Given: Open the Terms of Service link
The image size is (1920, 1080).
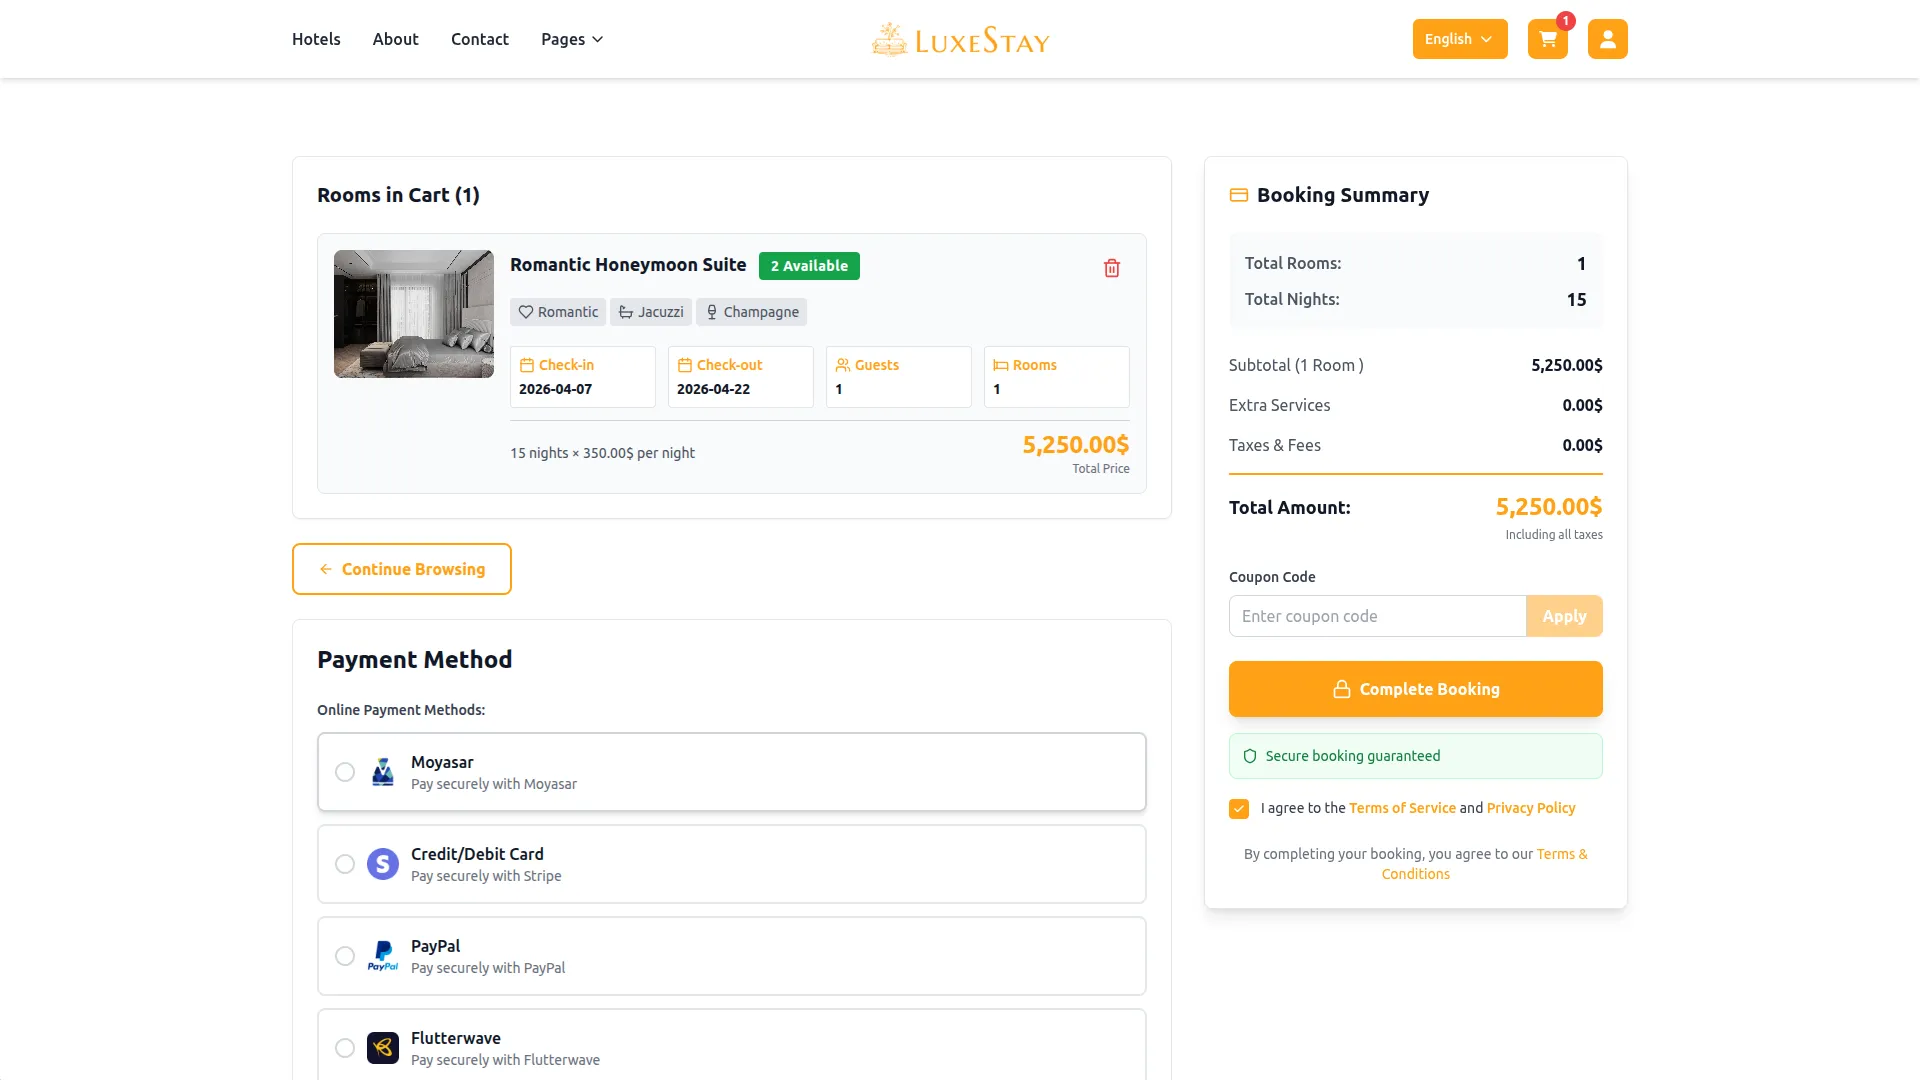Looking at the screenshot, I should coord(1402,808).
